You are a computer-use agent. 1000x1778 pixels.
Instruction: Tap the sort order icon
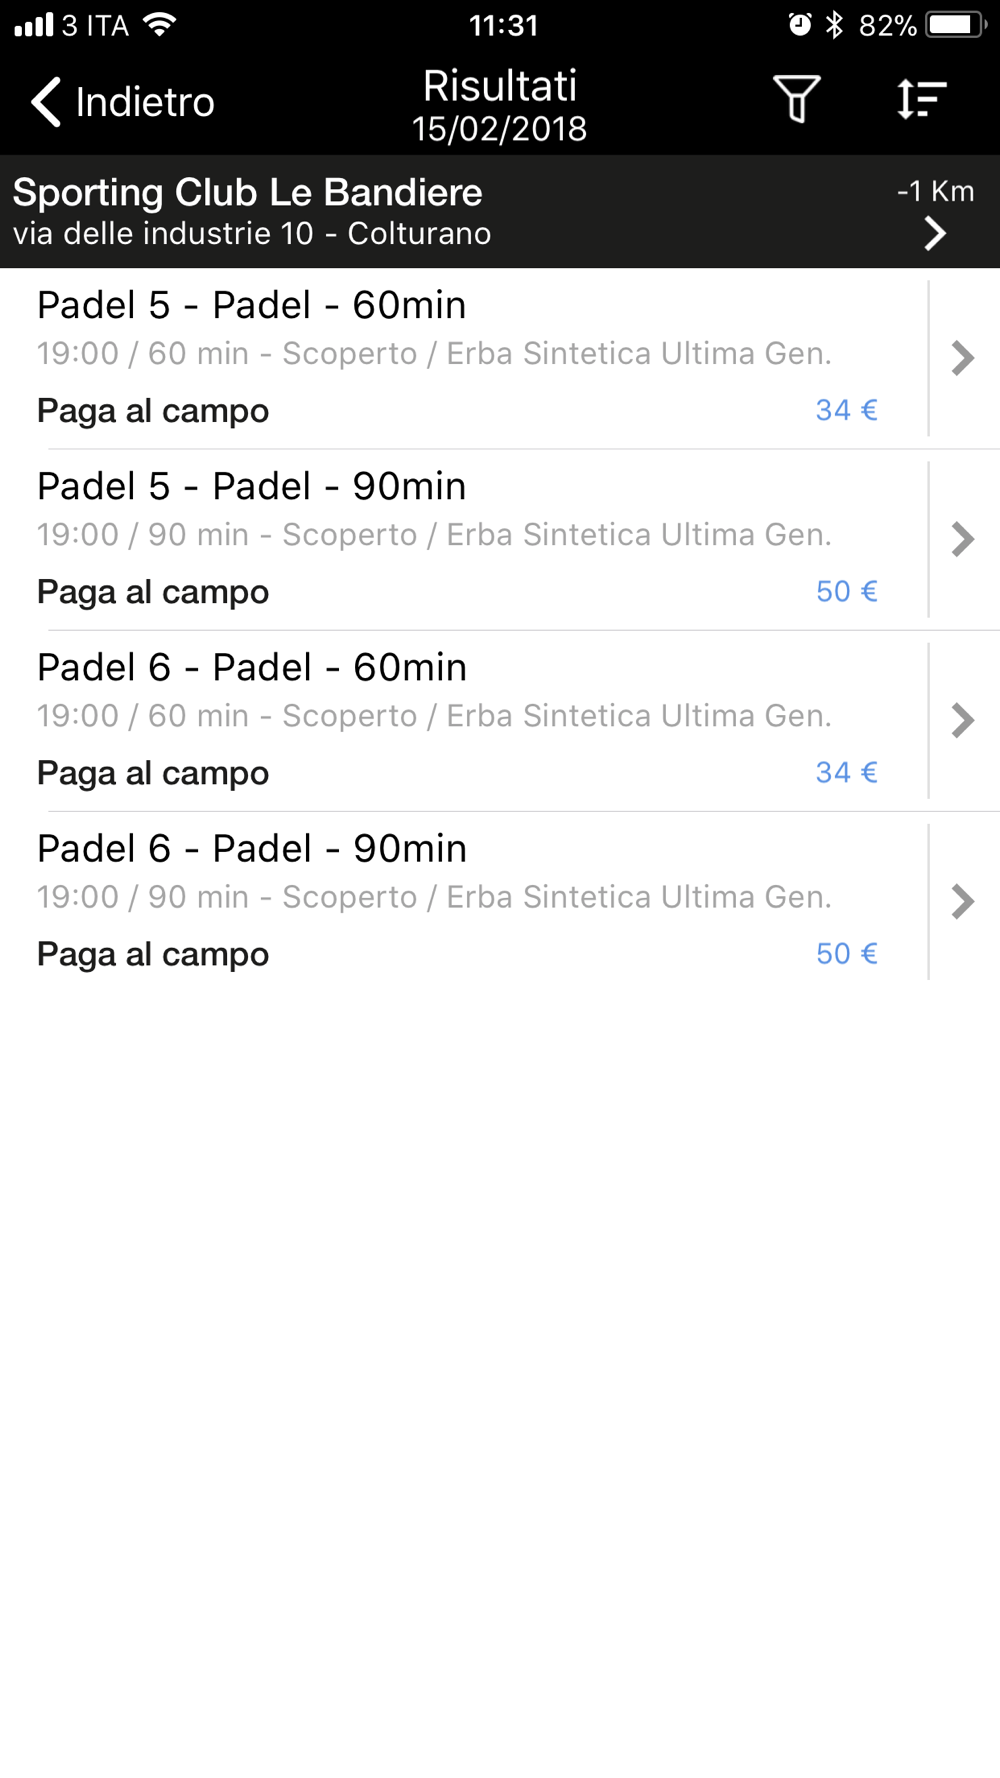921,100
